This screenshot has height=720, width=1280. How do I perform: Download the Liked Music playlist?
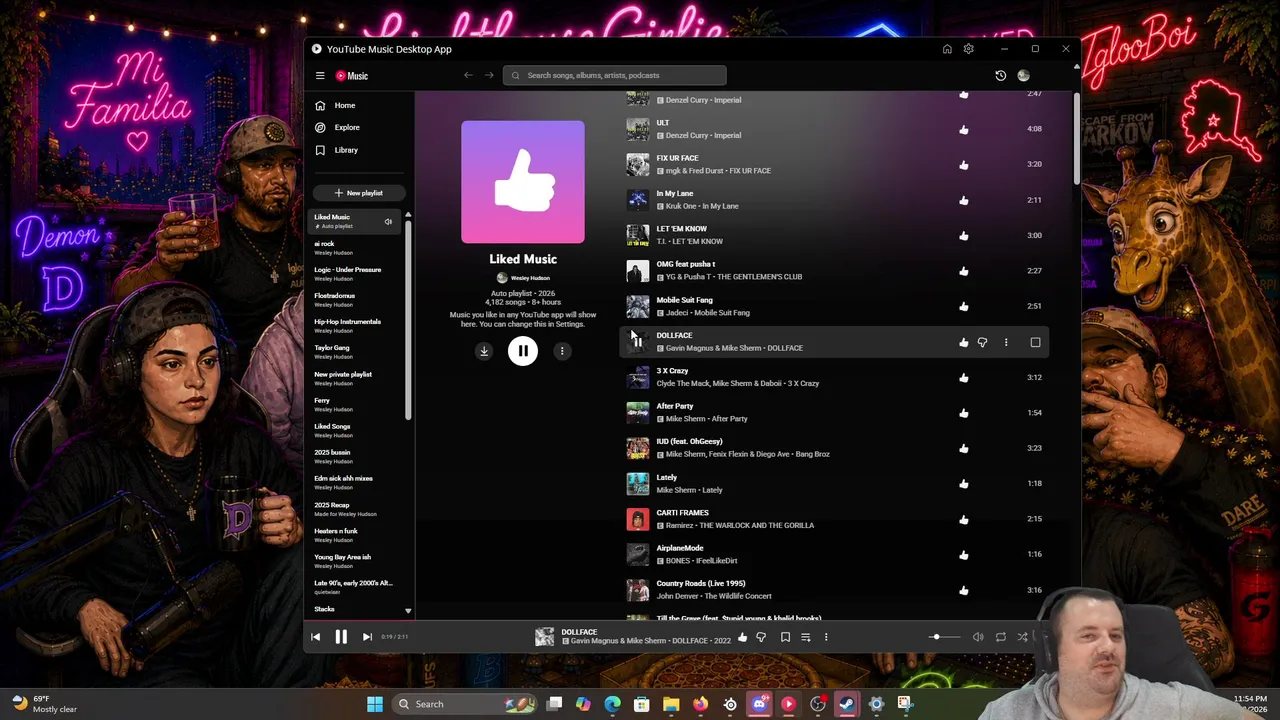click(484, 351)
